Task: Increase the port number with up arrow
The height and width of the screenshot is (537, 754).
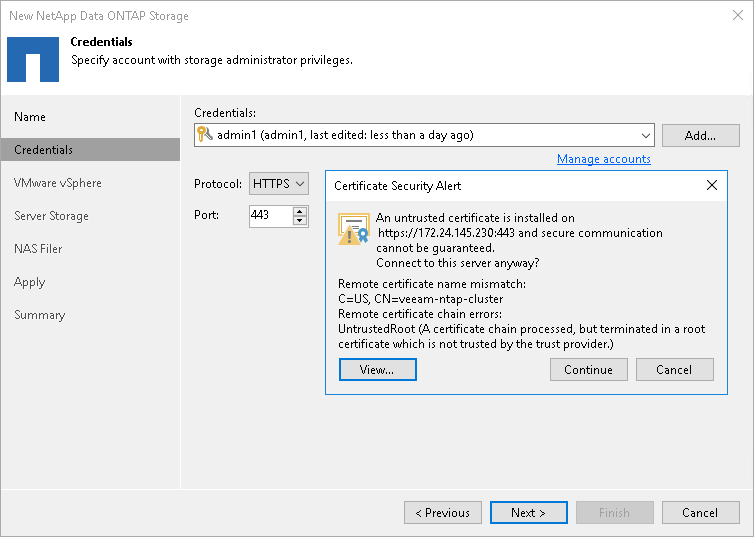Action: click(x=300, y=210)
